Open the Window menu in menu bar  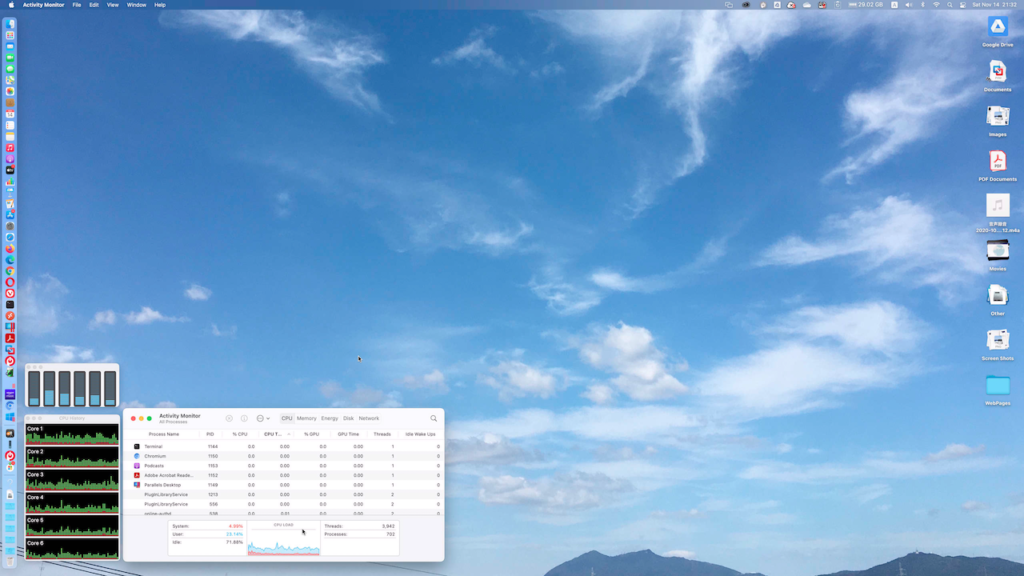[136, 5]
